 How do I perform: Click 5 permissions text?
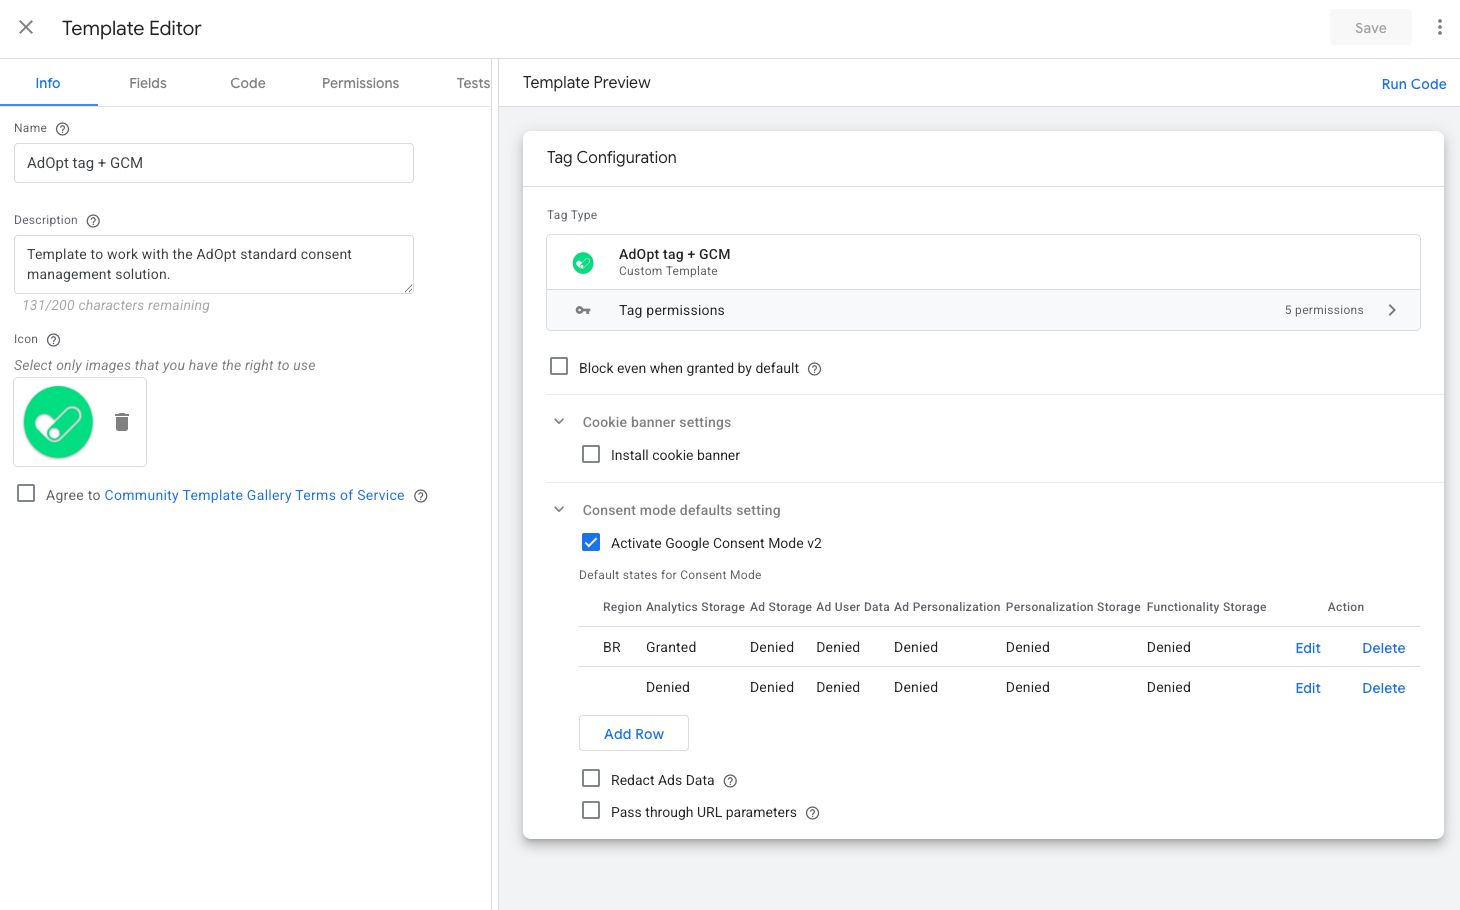coord(1324,310)
